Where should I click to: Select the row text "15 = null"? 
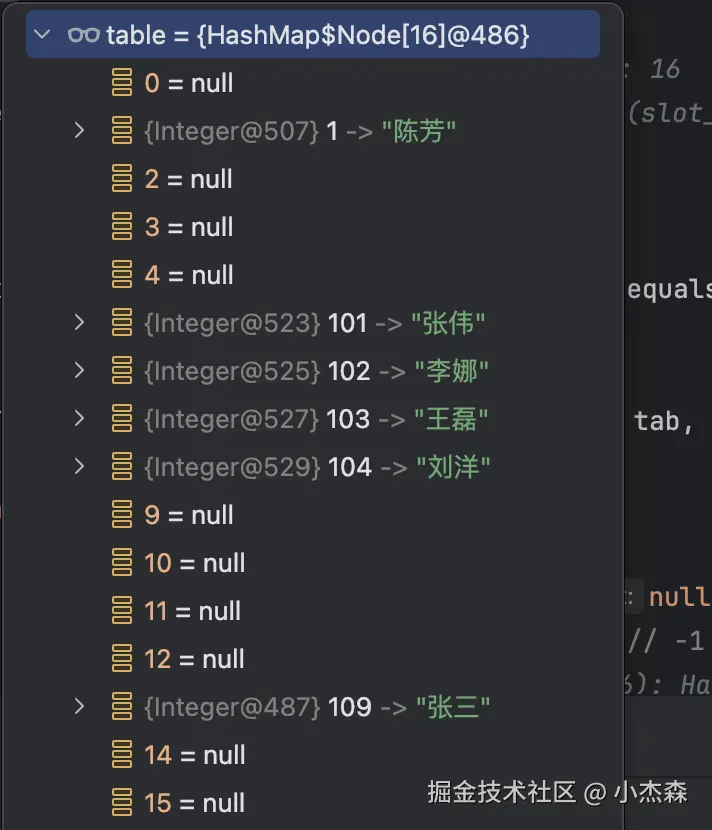tap(194, 803)
